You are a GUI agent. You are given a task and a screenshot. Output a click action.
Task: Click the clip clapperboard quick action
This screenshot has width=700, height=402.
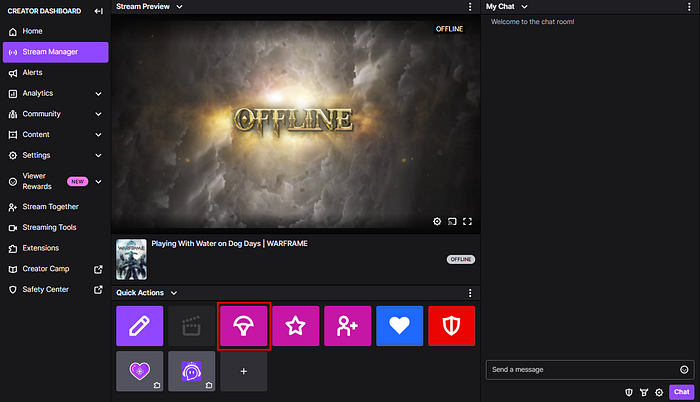pos(192,326)
